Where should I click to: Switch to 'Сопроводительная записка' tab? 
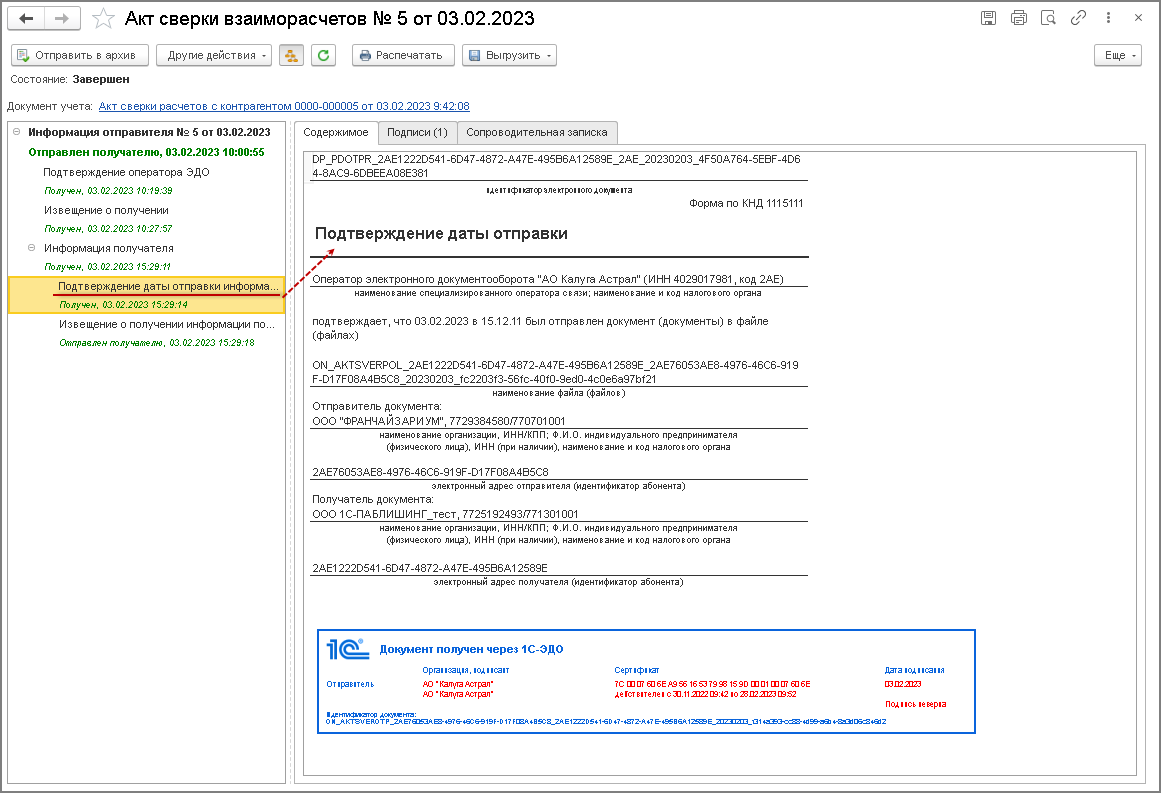point(537,133)
